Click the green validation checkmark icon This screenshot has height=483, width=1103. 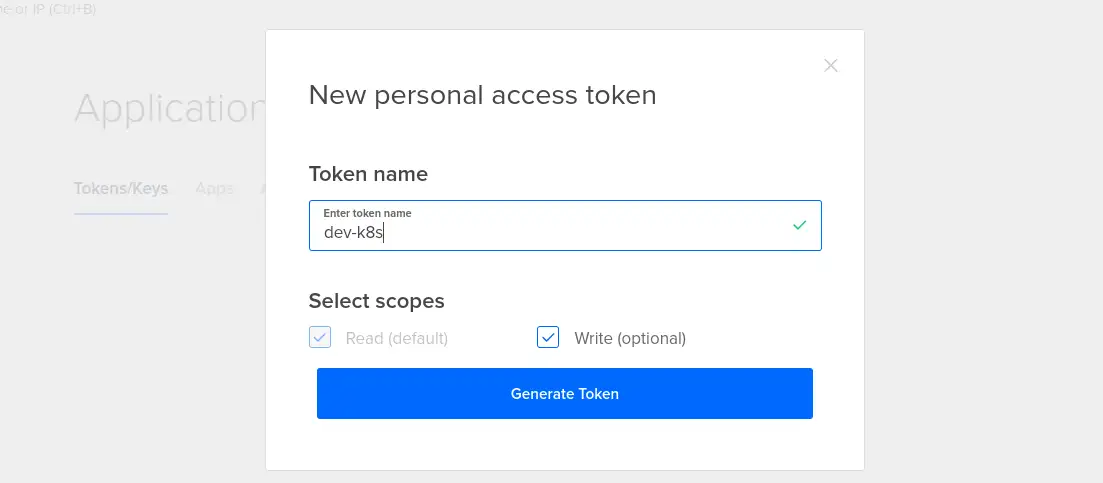799,225
